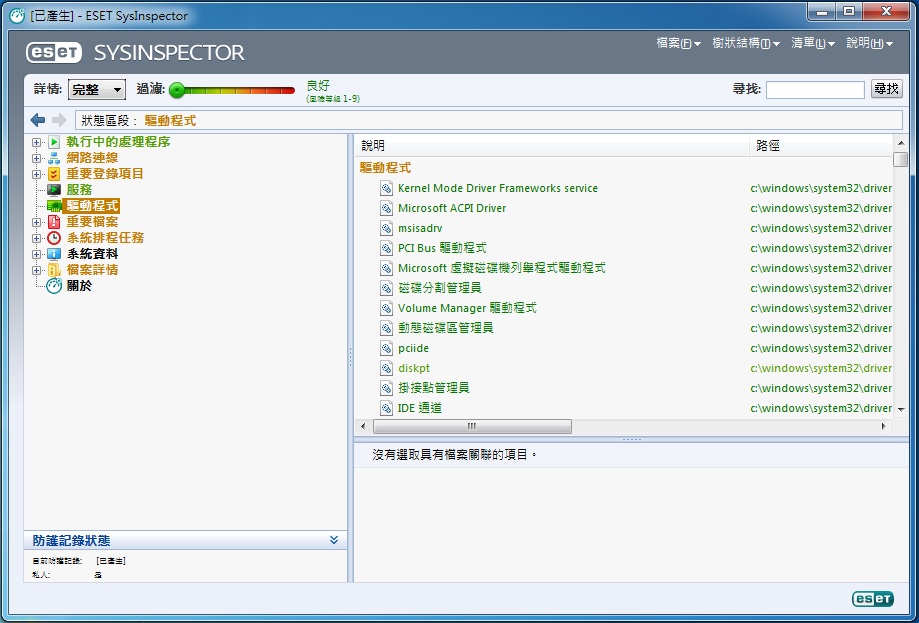919x623 pixels.
Task: Expand the 系統排程任務 tree node
Action: [36, 238]
